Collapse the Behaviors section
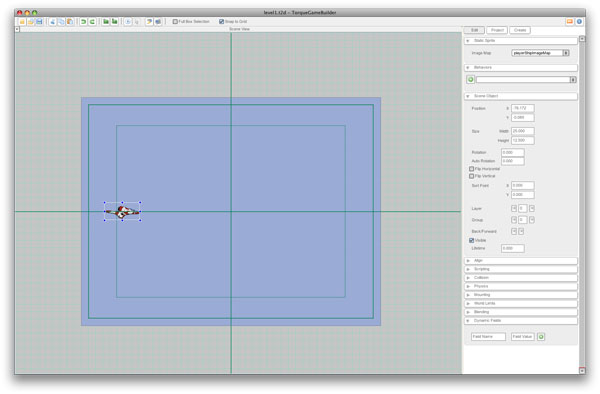 (x=521, y=68)
